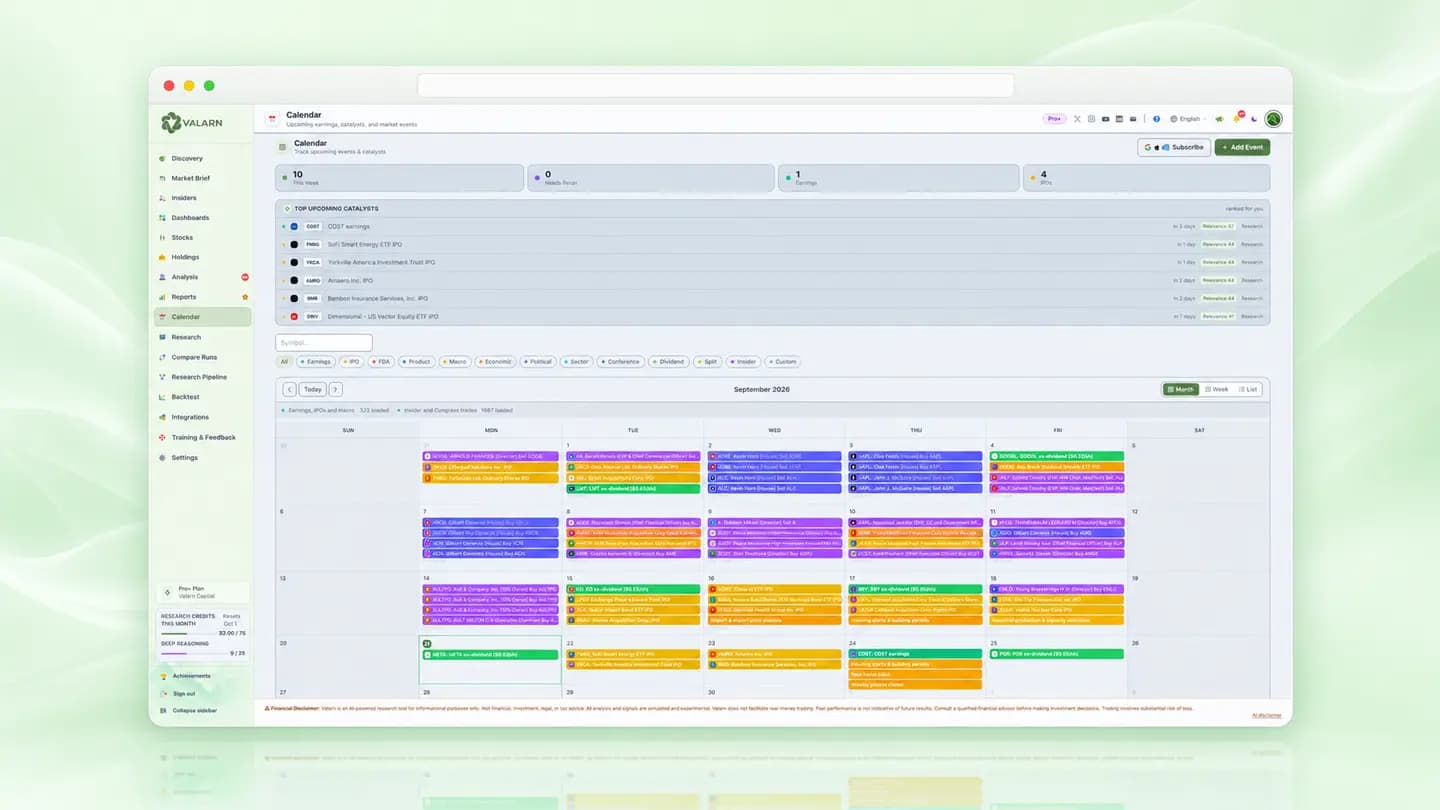Toggle the Dividend filter chip
The image size is (1440, 810).
(669, 362)
